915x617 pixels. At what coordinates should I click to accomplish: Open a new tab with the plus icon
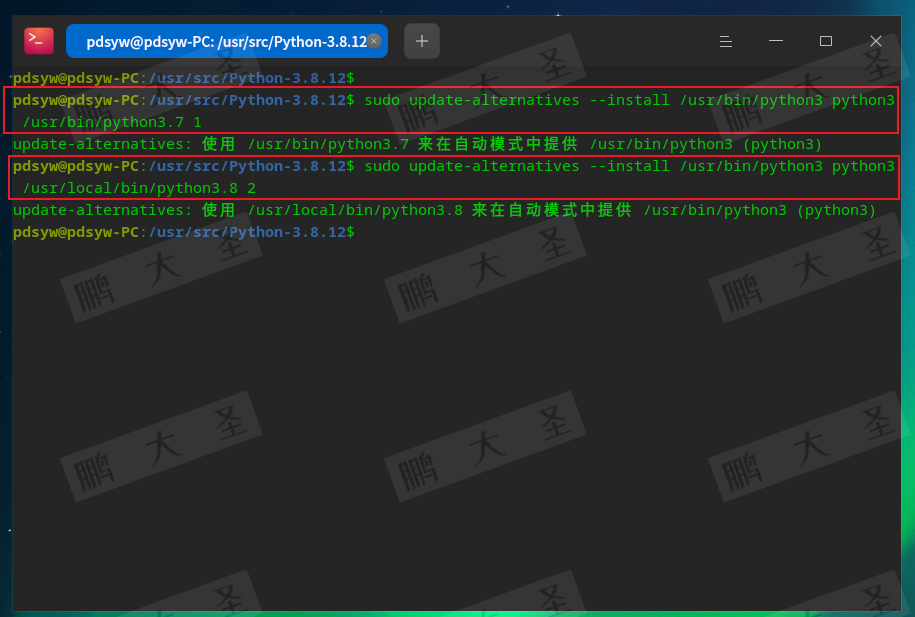tap(421, 41)
